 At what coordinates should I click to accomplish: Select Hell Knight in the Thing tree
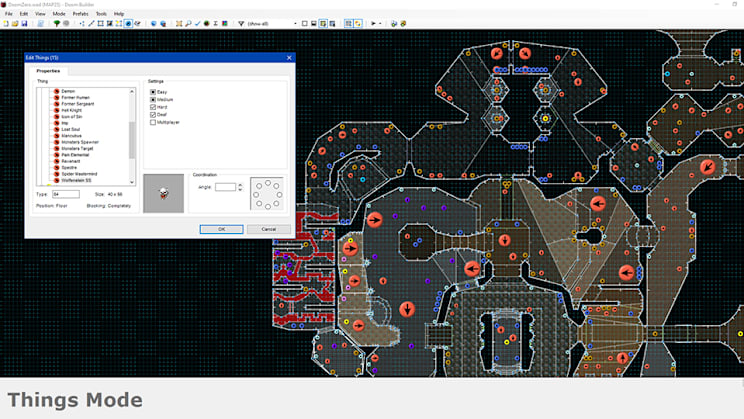pos(71,110)
